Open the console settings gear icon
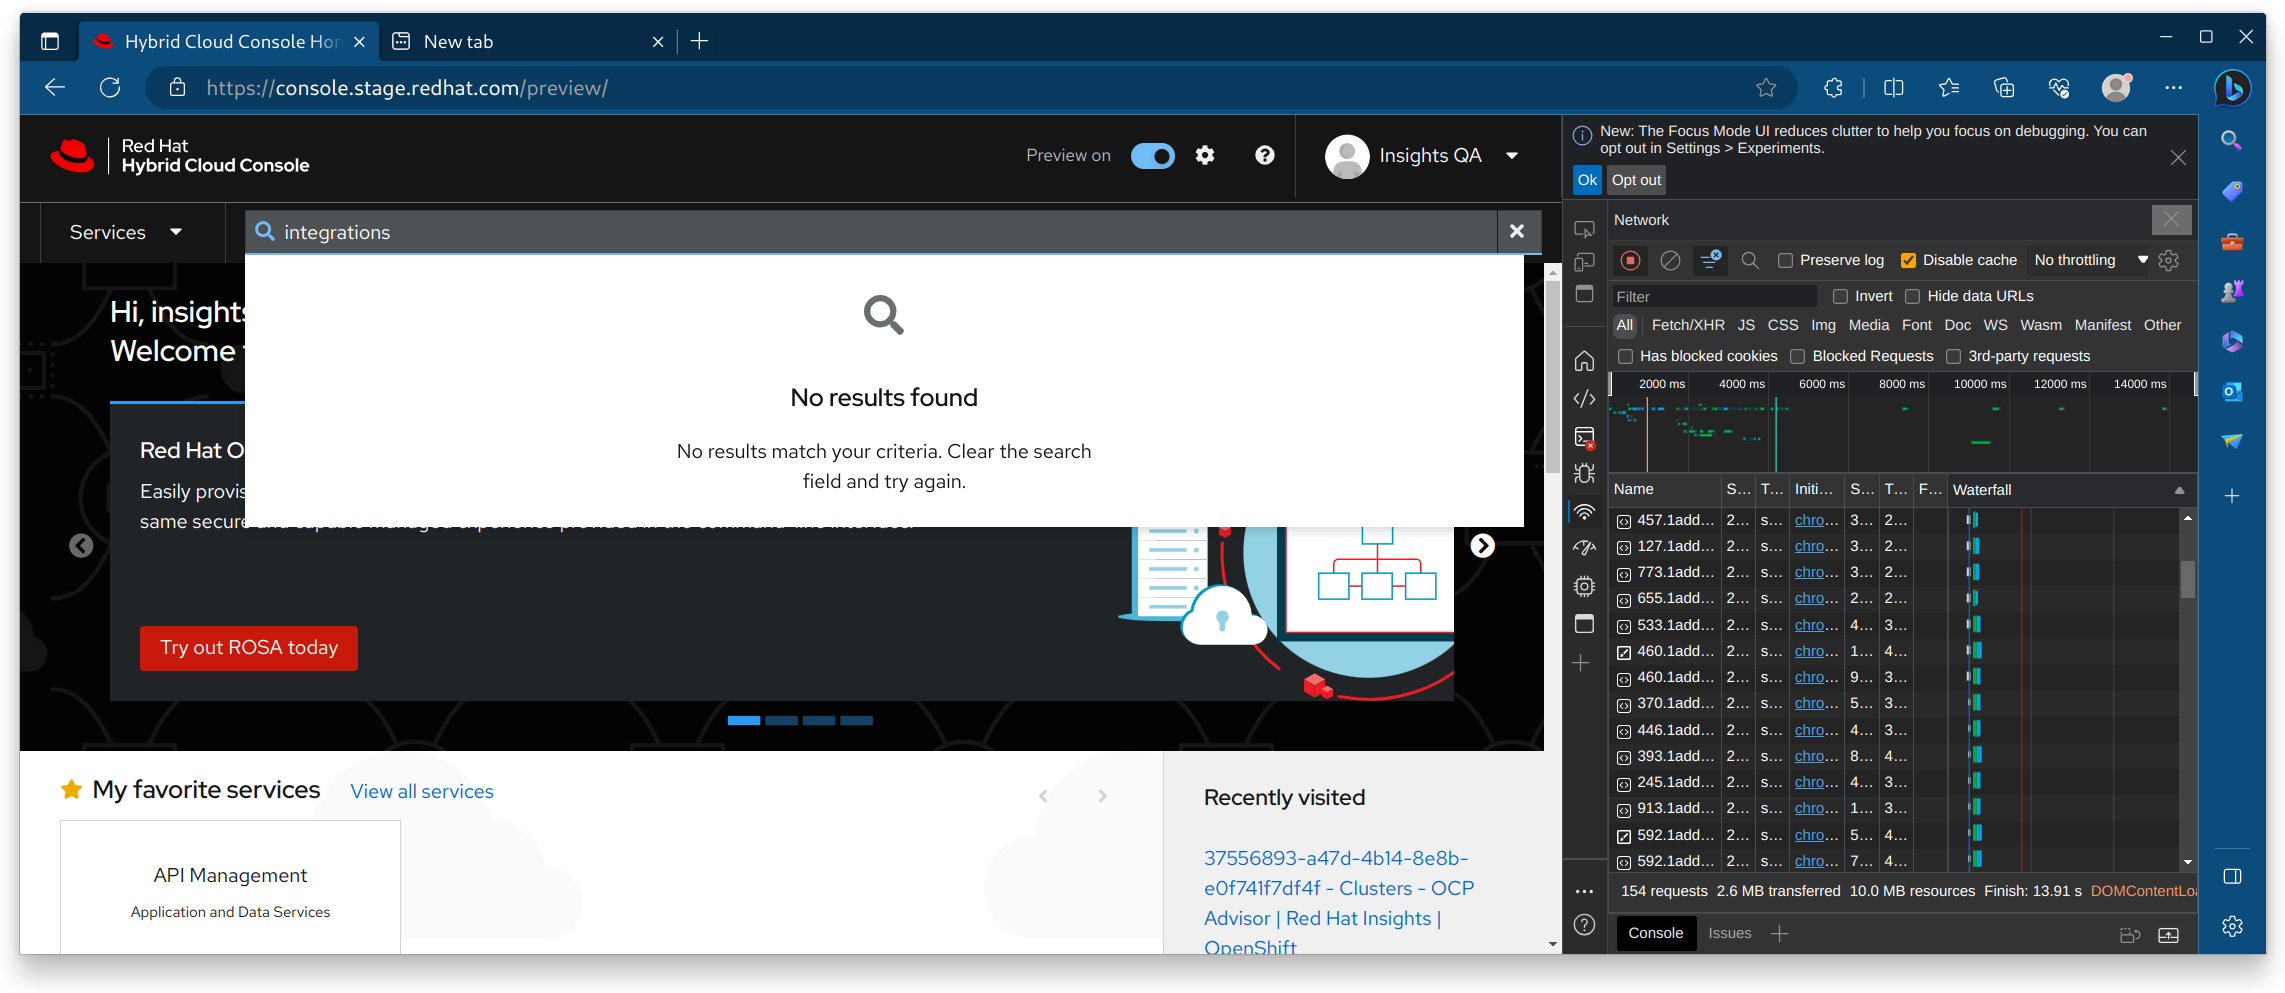 coord(1205,155)
